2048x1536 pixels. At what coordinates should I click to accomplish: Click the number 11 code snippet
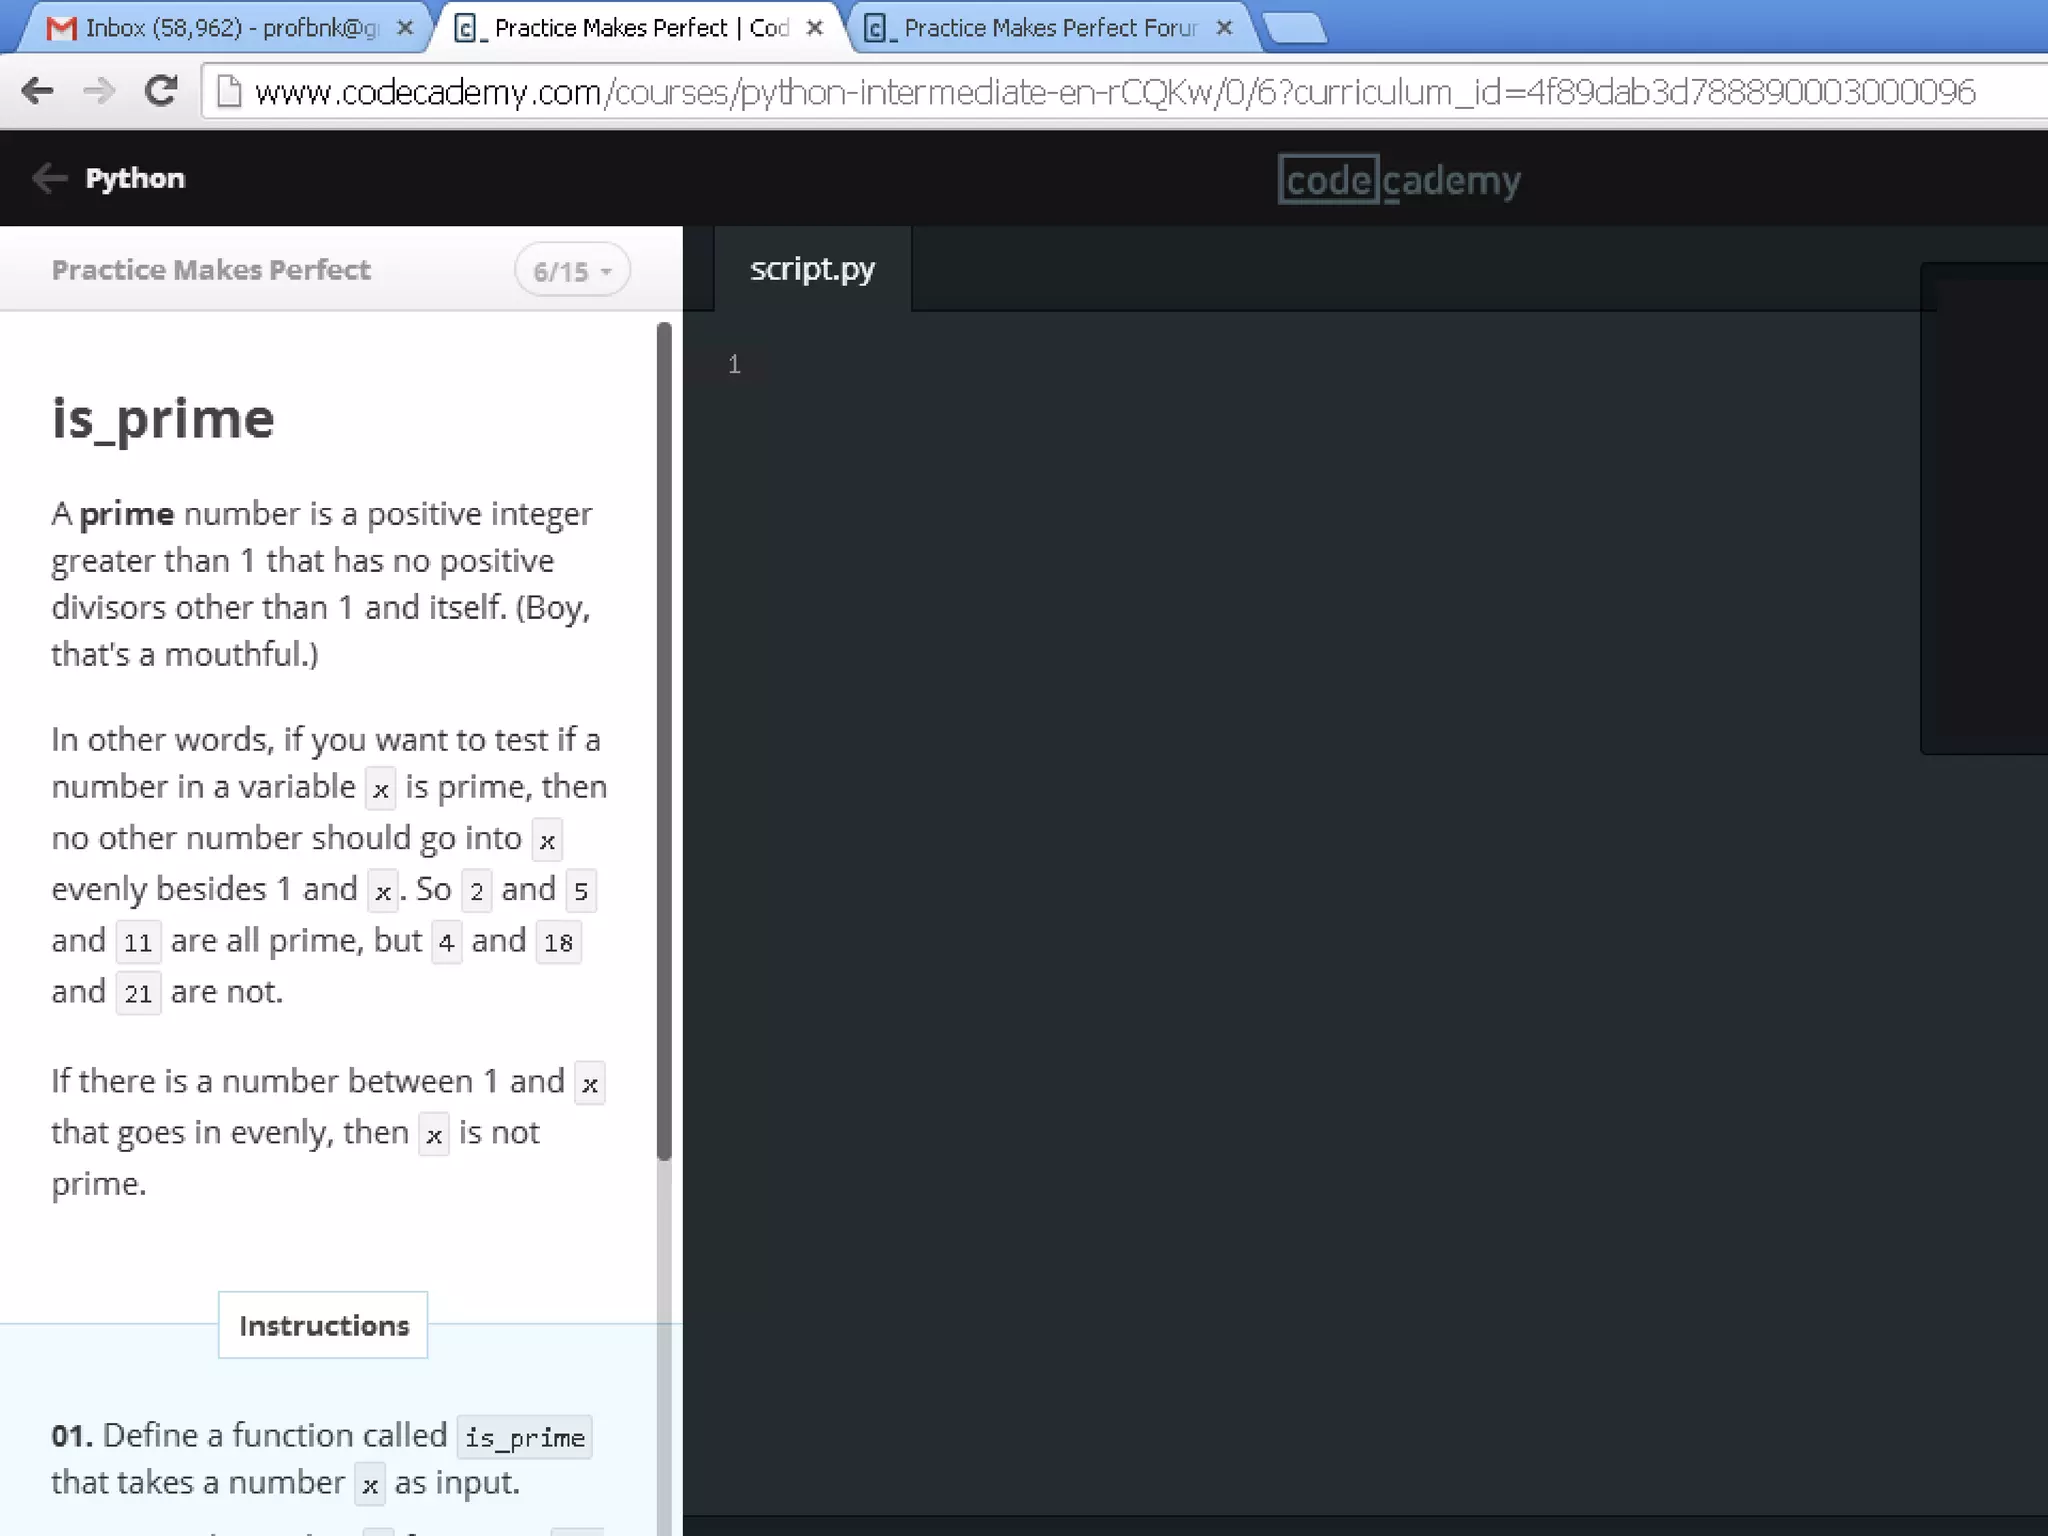138,942
